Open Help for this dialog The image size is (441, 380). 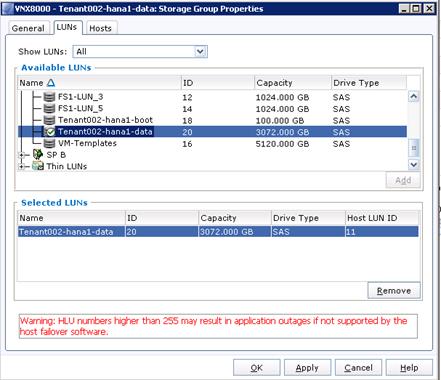pos(409,368)
